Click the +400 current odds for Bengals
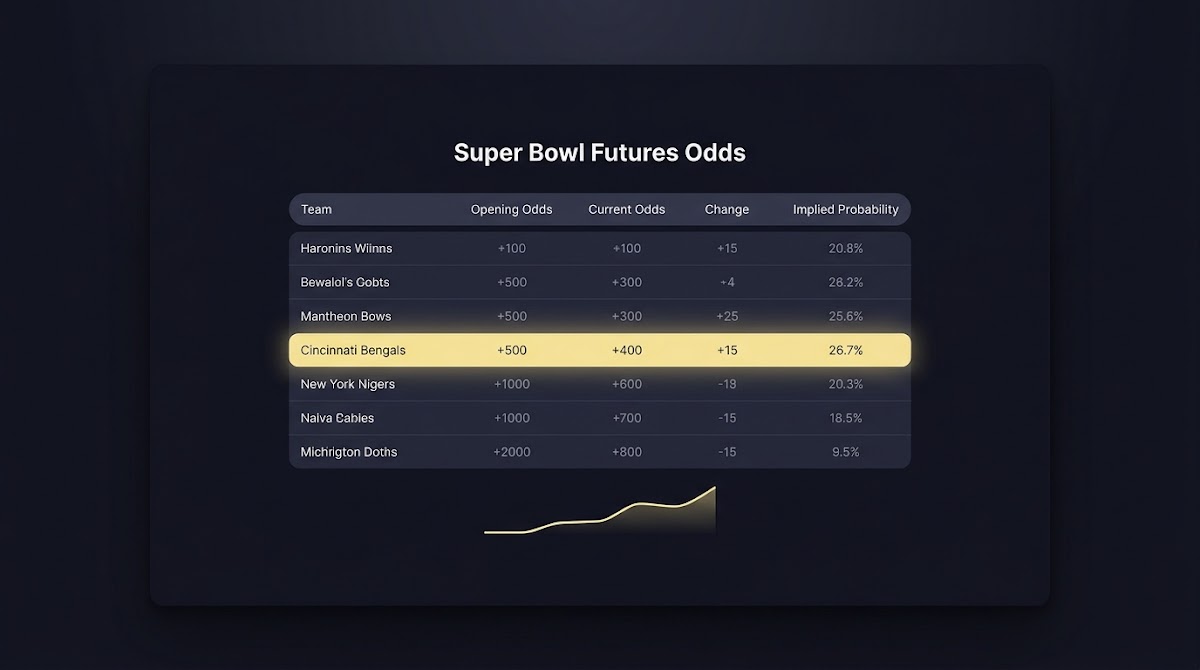The image size is (1200, 670). (x=627, y=350)
